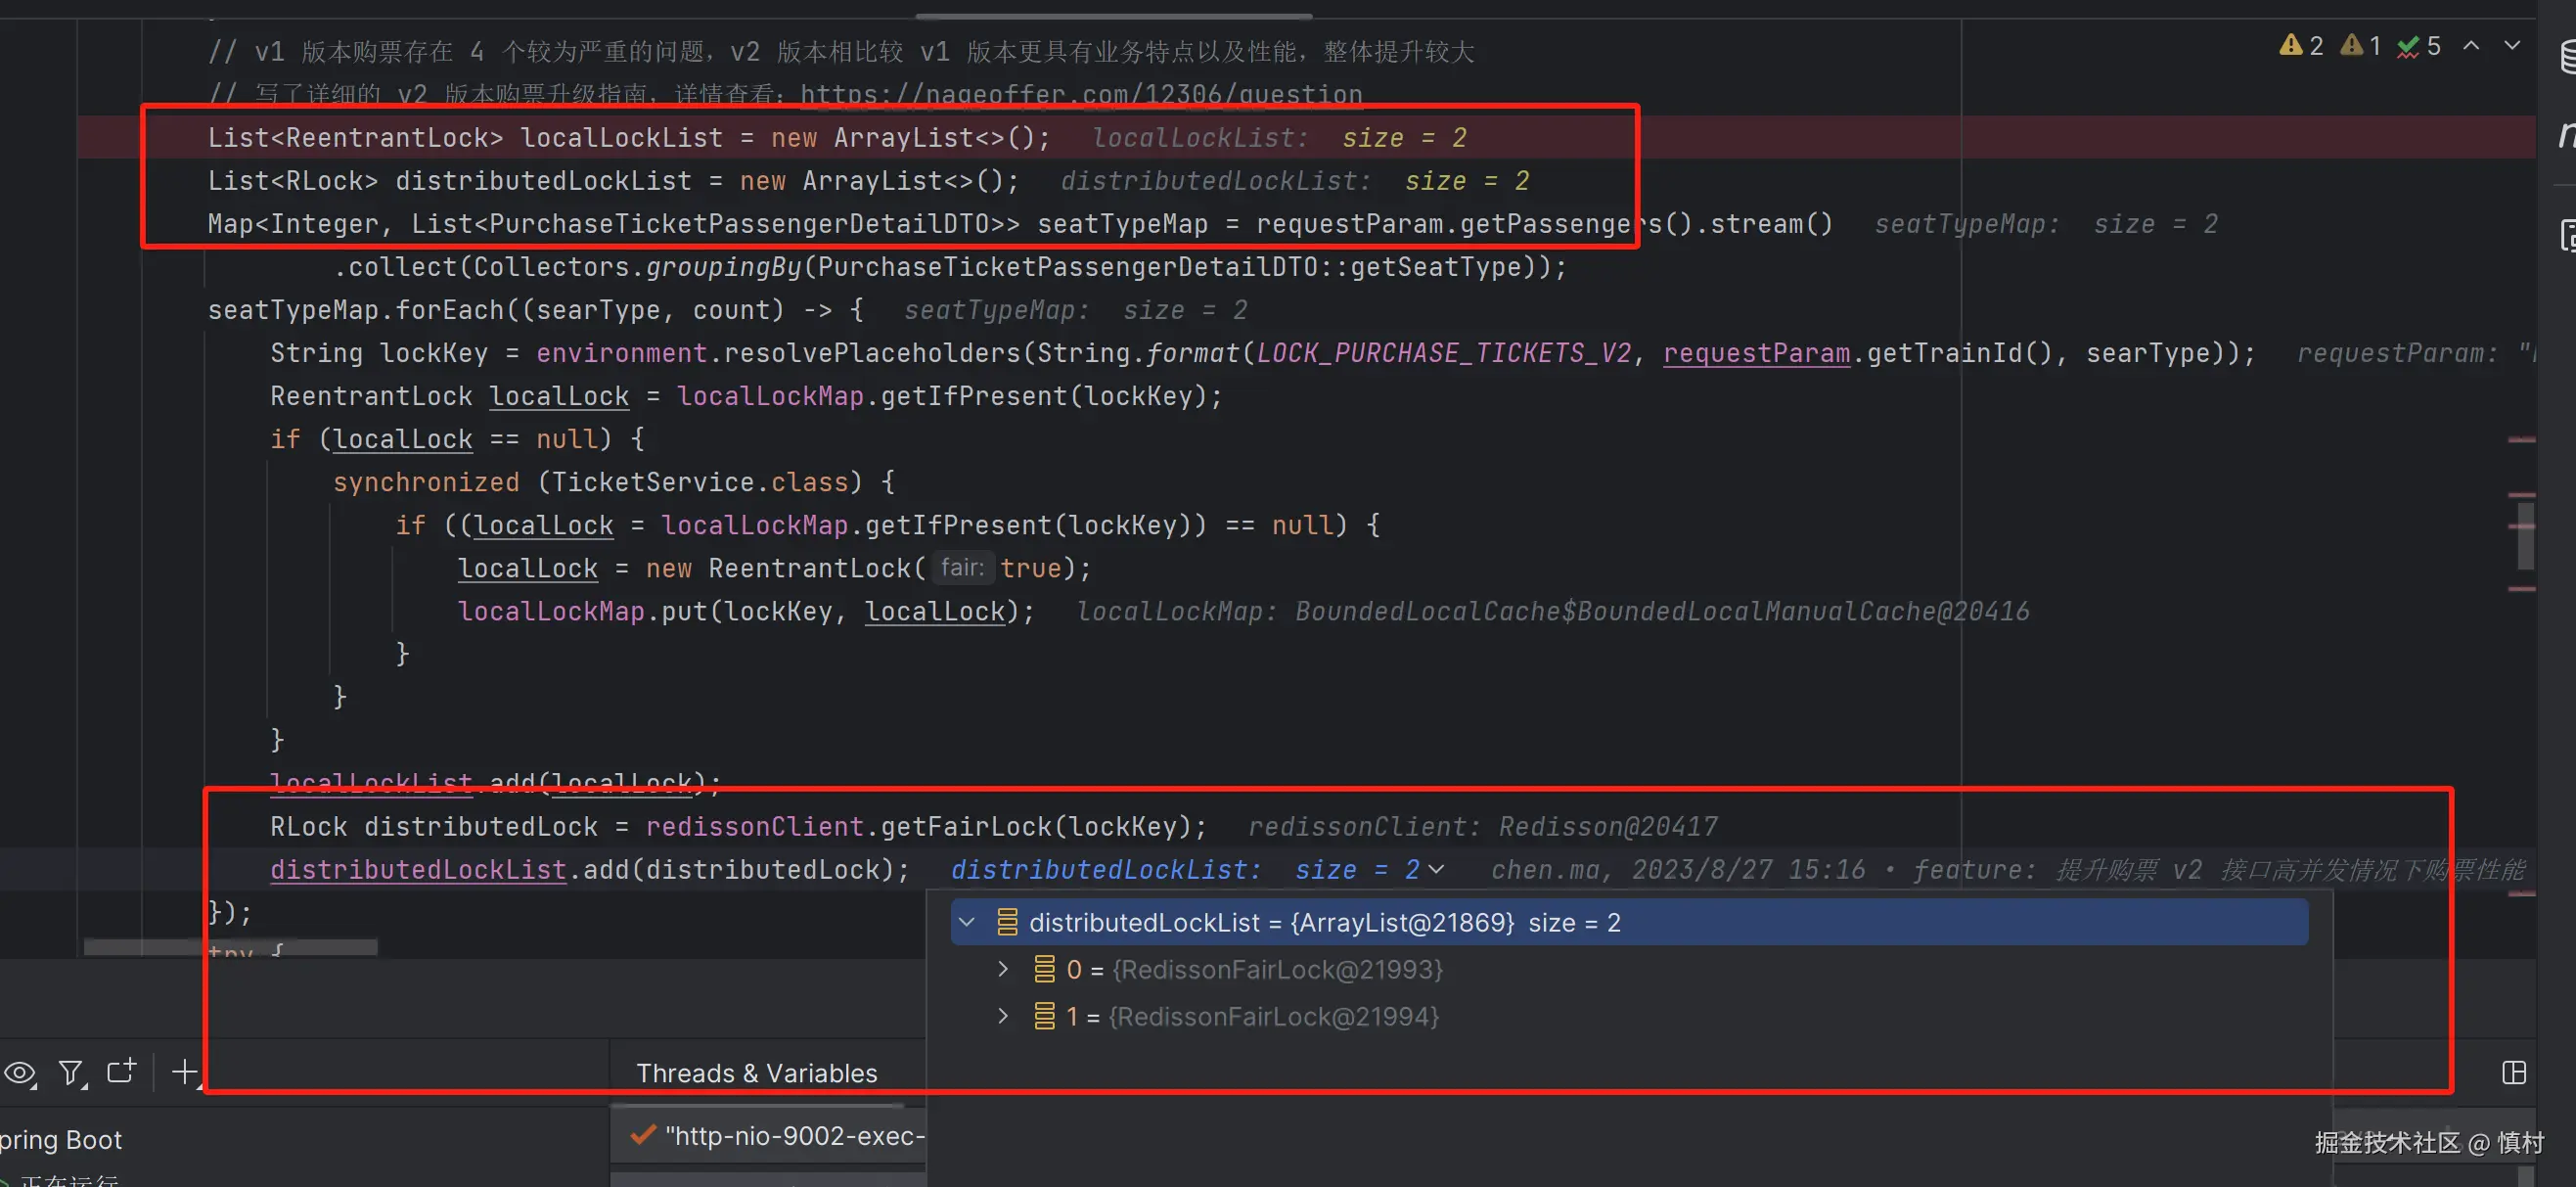The width and height of the screenshot is (2576, 1187).
Task: Open the filter icon in services toolbar
Action: tap(71, 1073)
